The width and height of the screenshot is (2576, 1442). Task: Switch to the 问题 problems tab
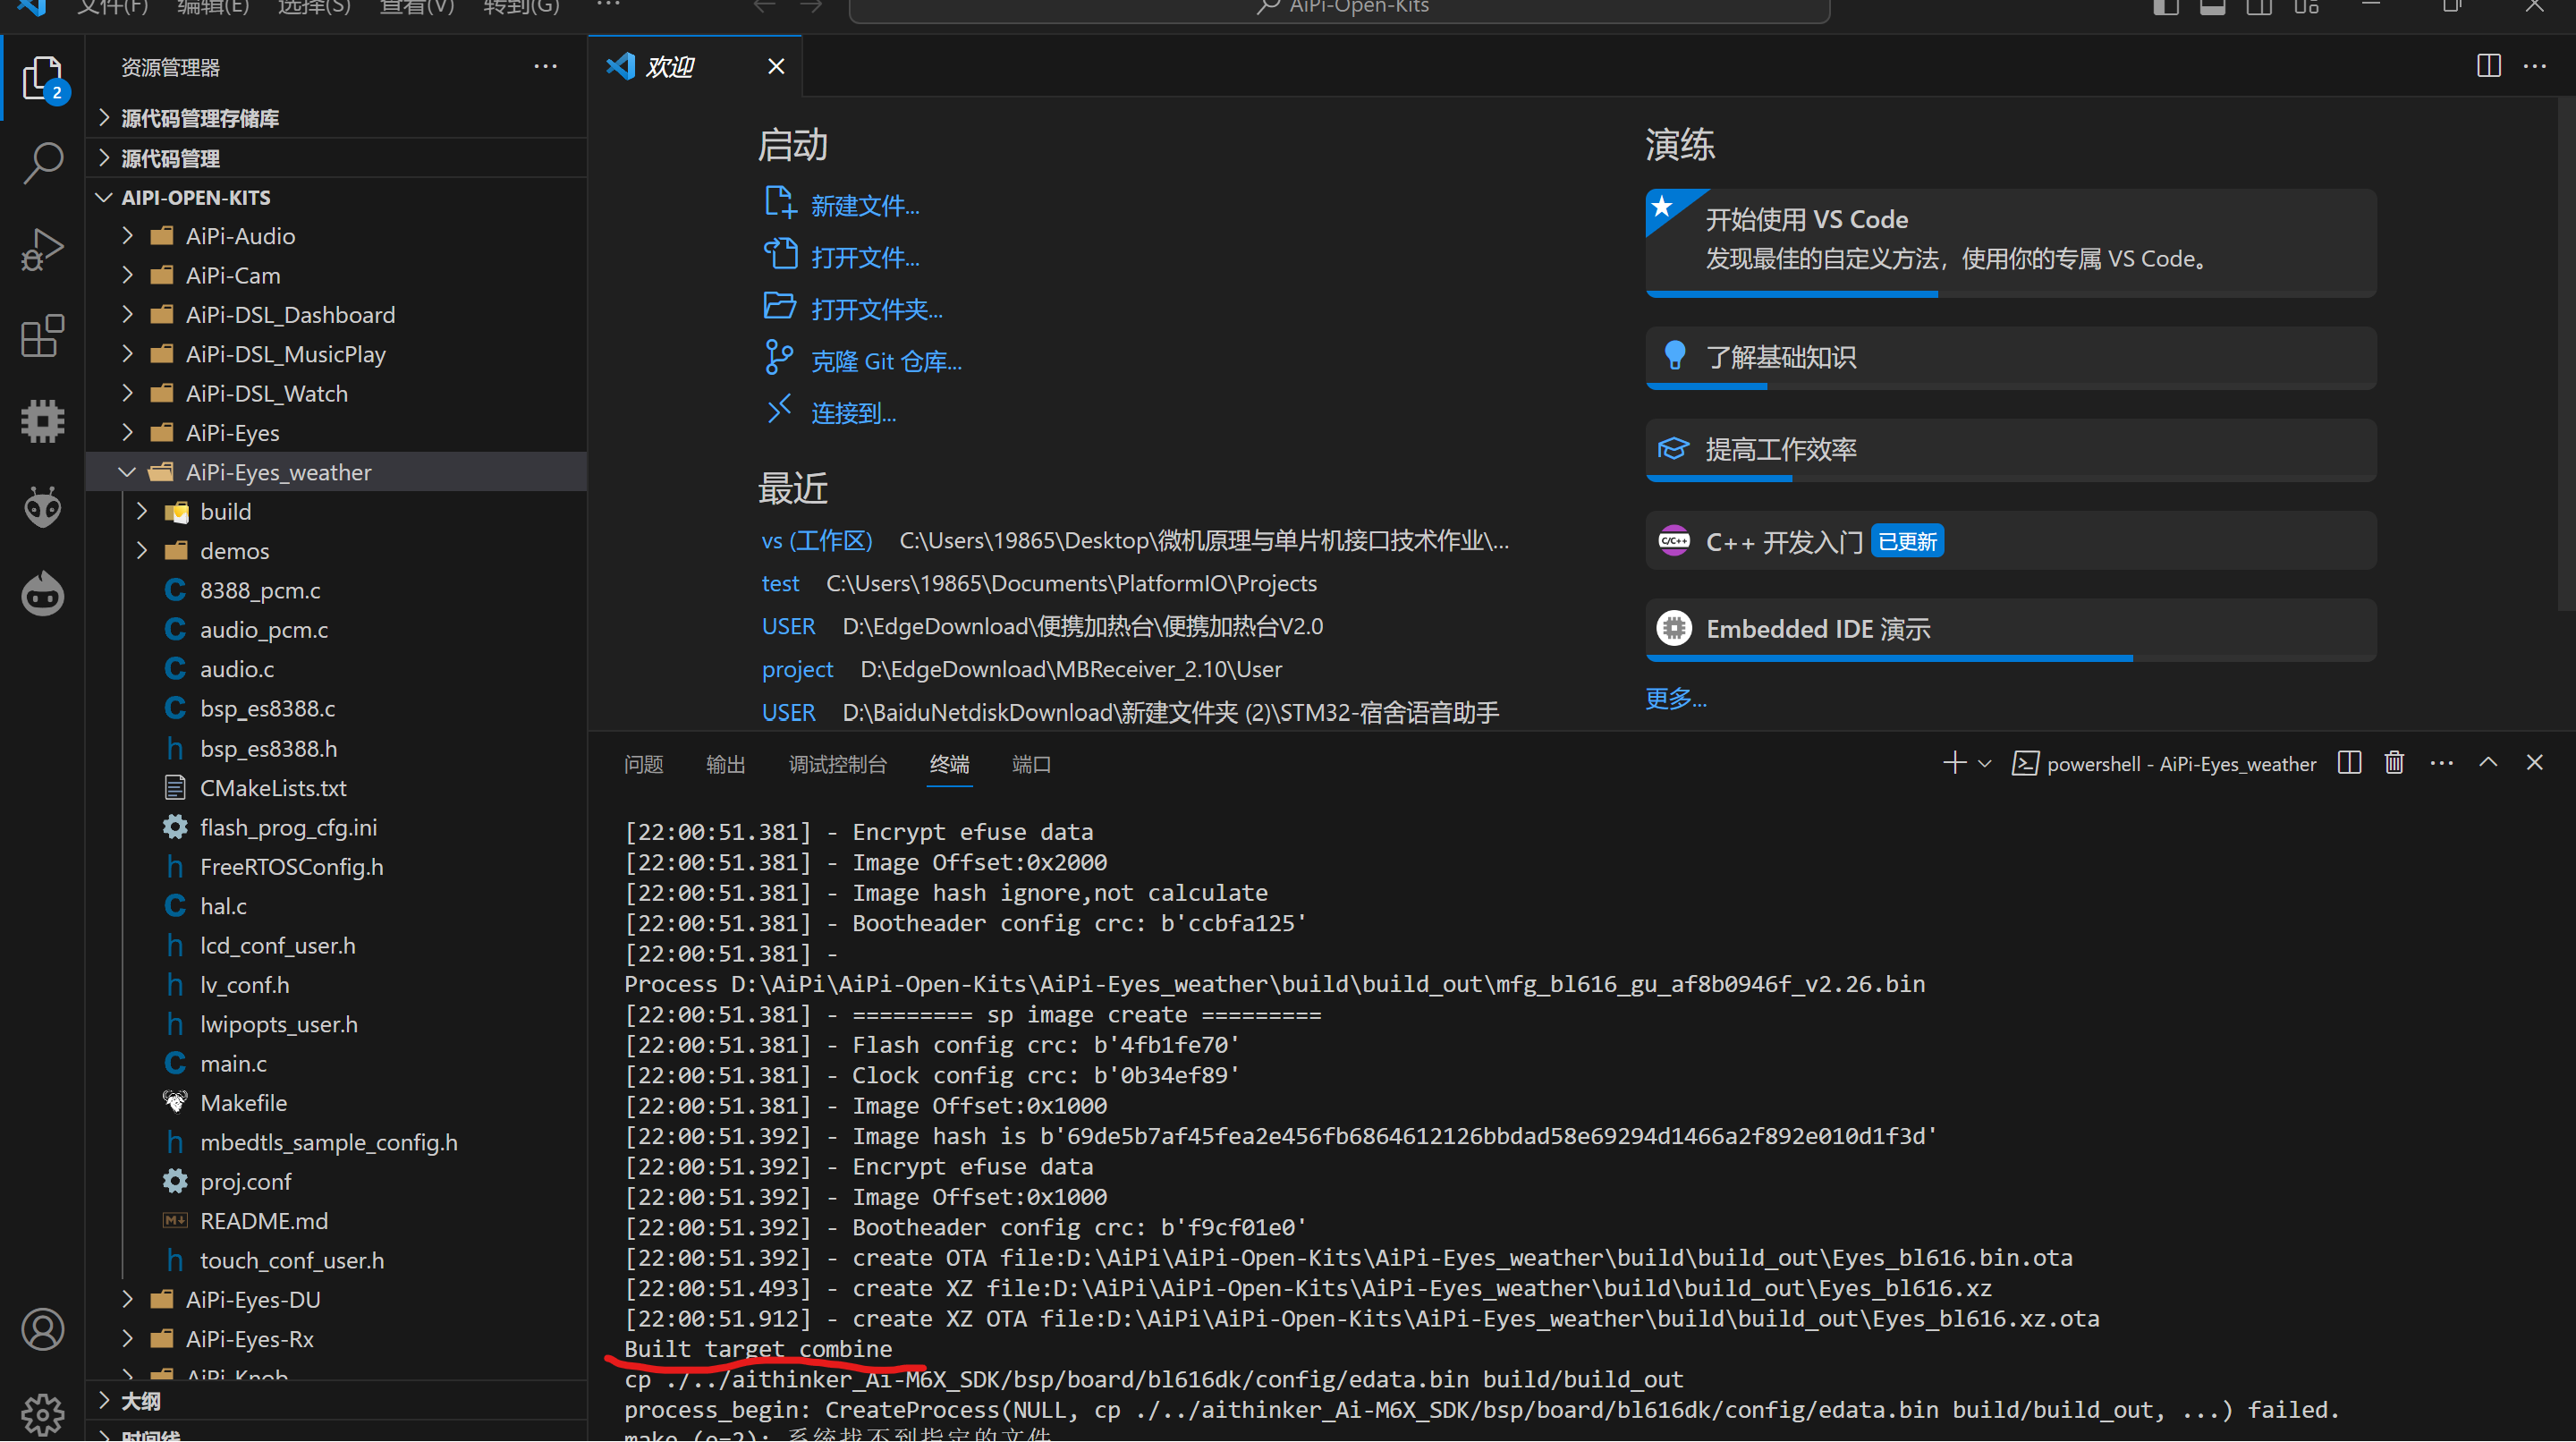click(643, 765)
